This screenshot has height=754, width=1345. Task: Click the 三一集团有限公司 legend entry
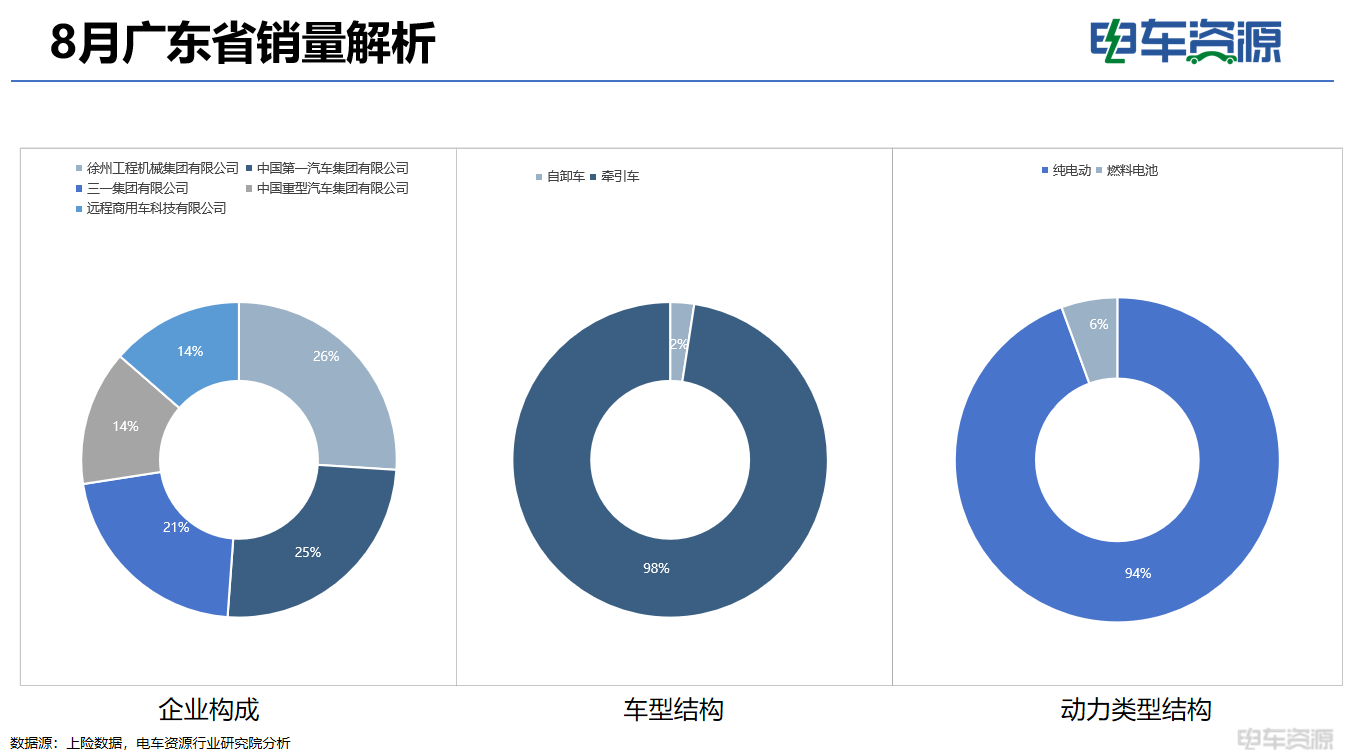pyautogui.click(x=137, y=188)
